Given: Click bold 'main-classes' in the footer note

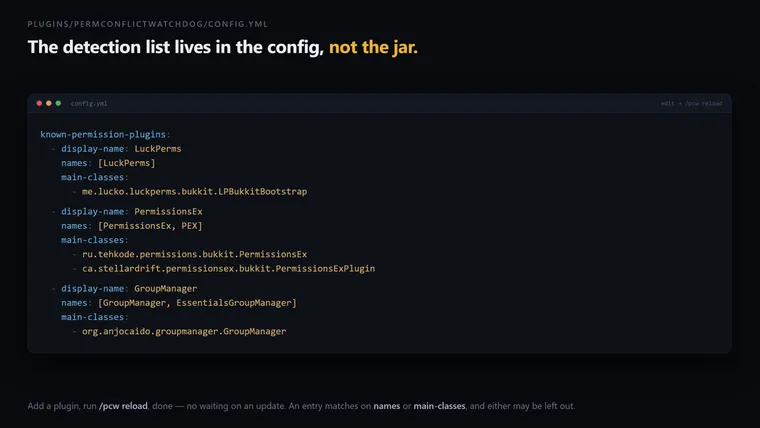Looking at the screenshot, I should 439,406.
